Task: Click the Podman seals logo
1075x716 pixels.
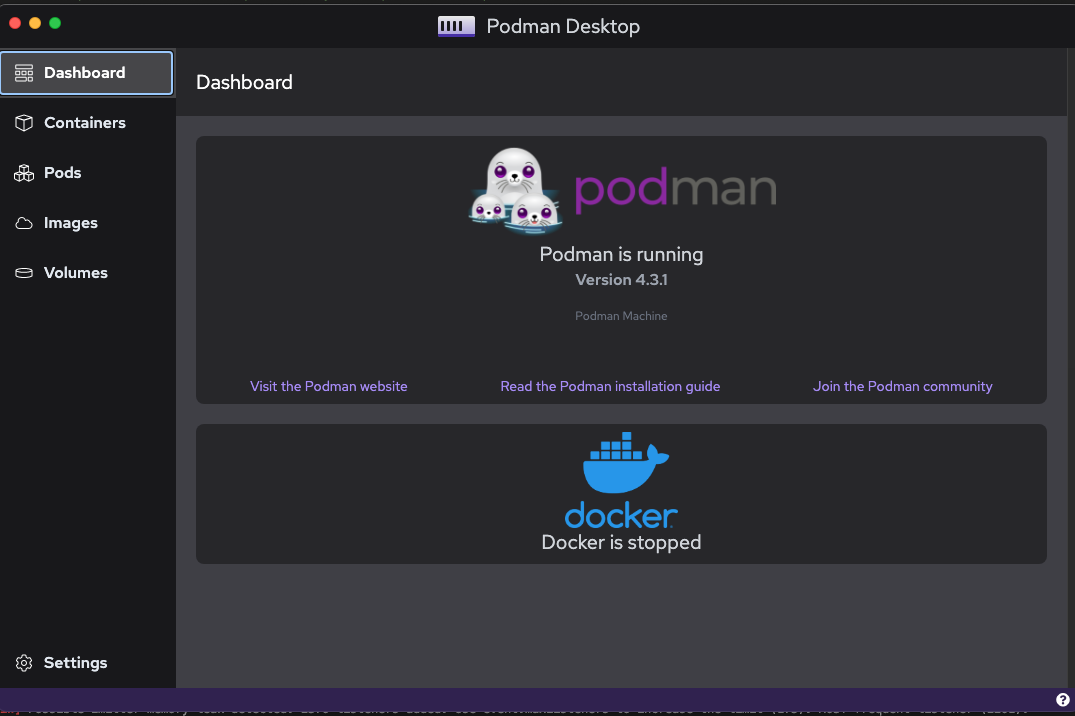Action: point(516,190)
